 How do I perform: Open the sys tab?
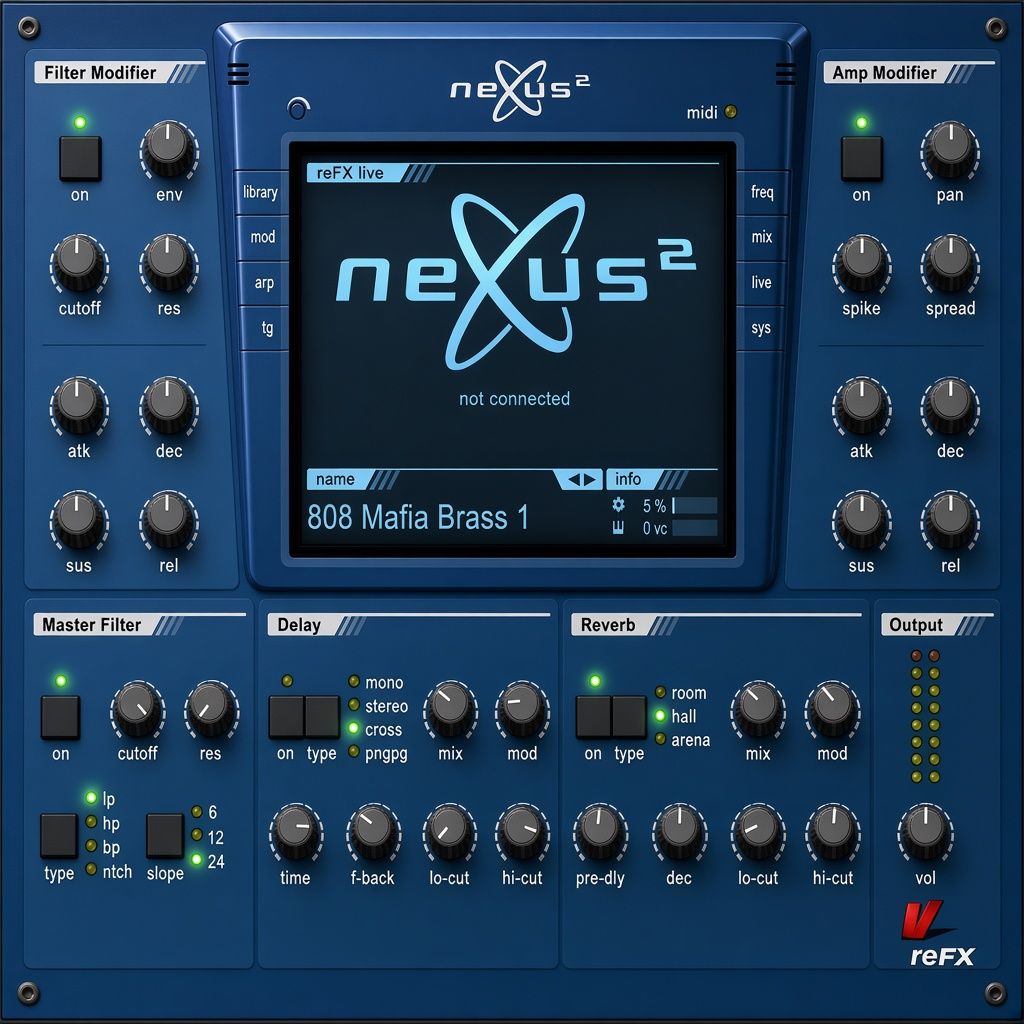click(x=760, y=328)
